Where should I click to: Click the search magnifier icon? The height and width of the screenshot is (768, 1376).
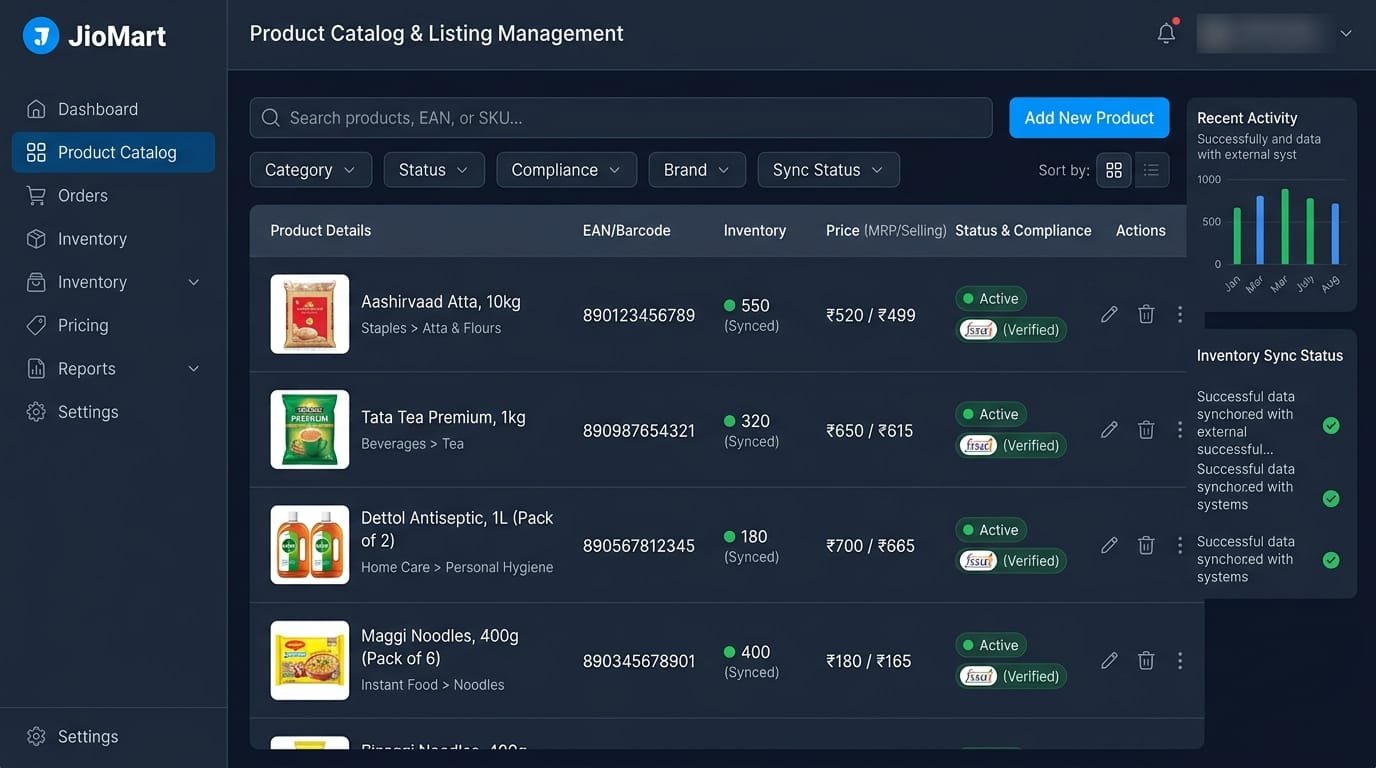click(270, 118)
